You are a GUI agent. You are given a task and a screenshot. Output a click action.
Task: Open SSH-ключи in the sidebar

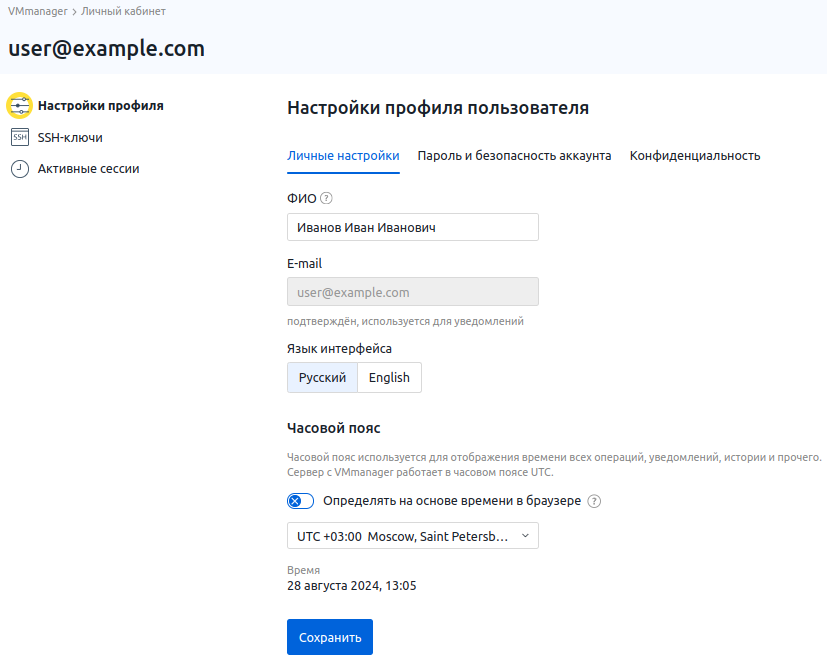pyautogui.click(x=70, y=138)
